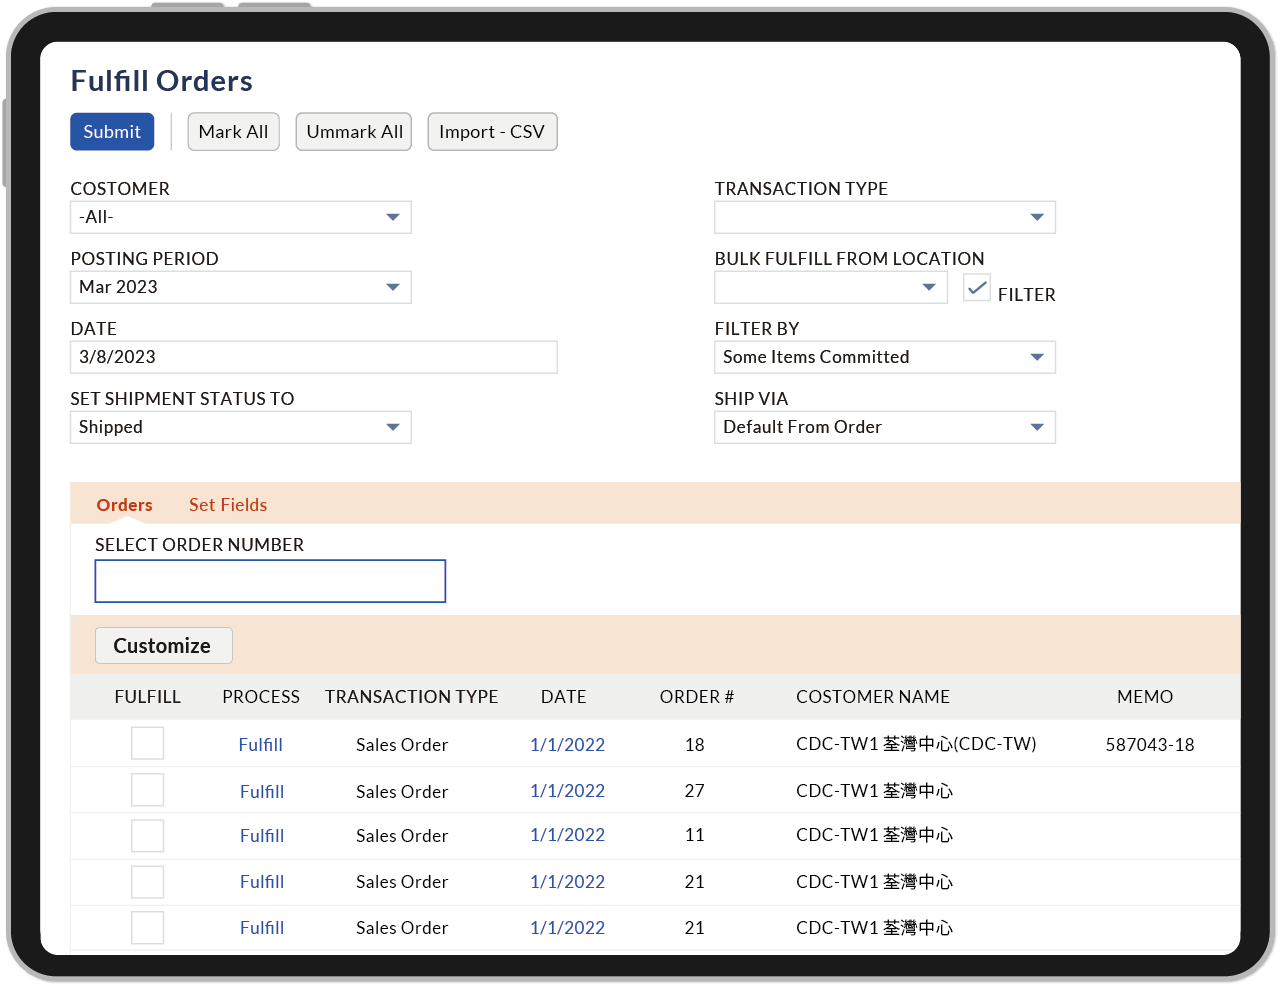Select the Orders tab
1280x987 pixels.
click(124, 504)
